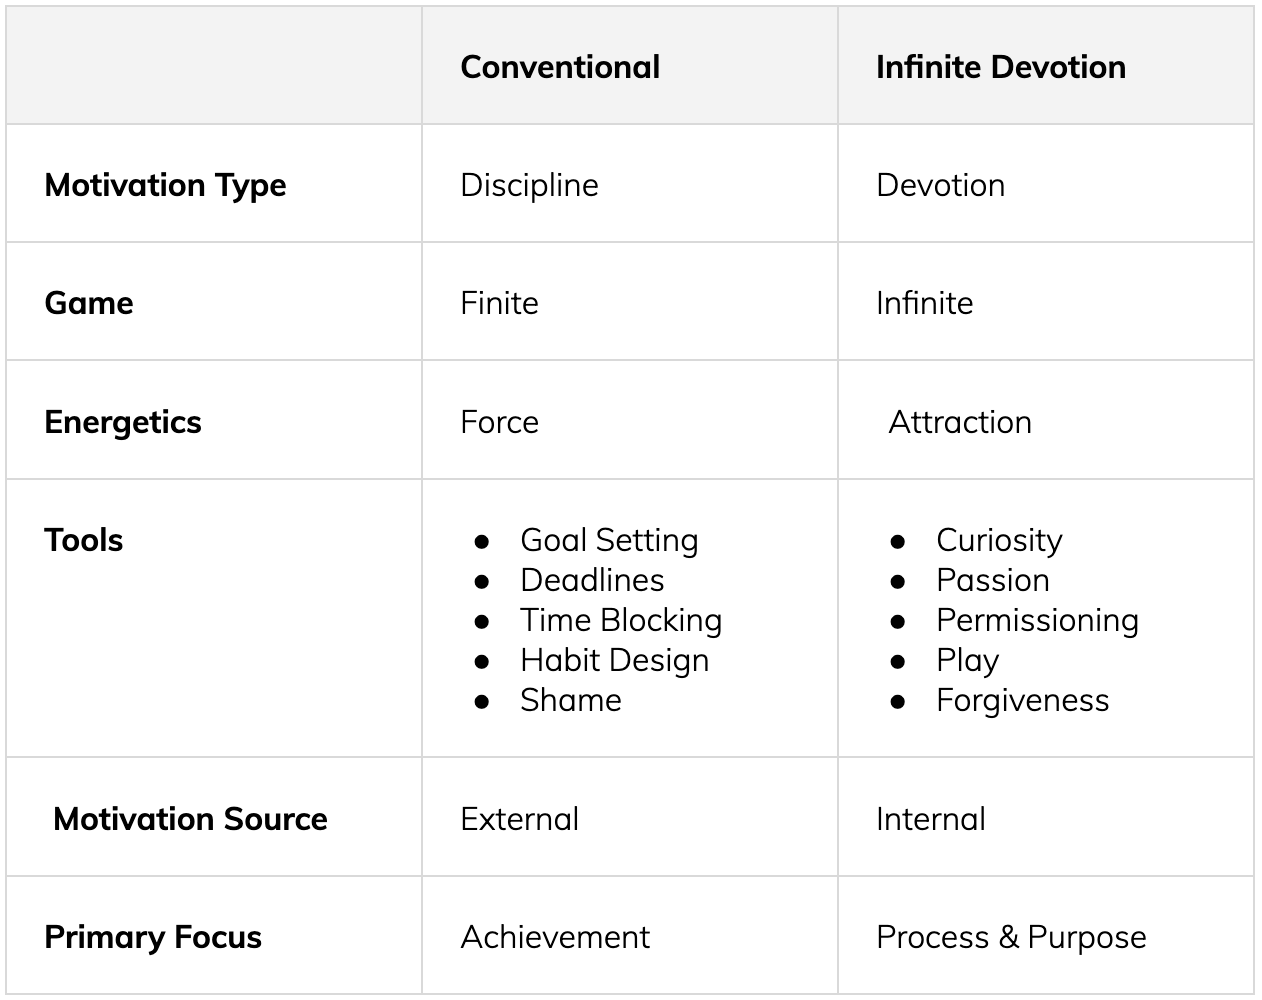Click the Time Blocking bullet item

click(621, 621)
